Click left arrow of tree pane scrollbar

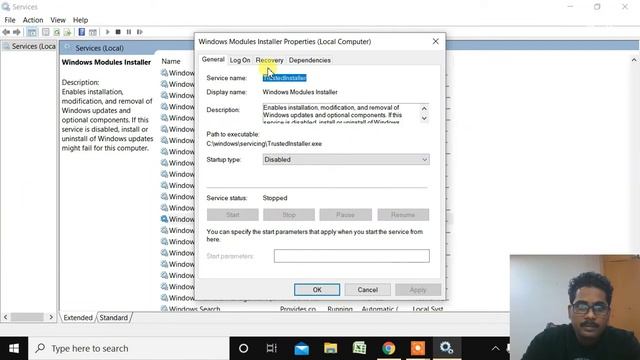5,317
